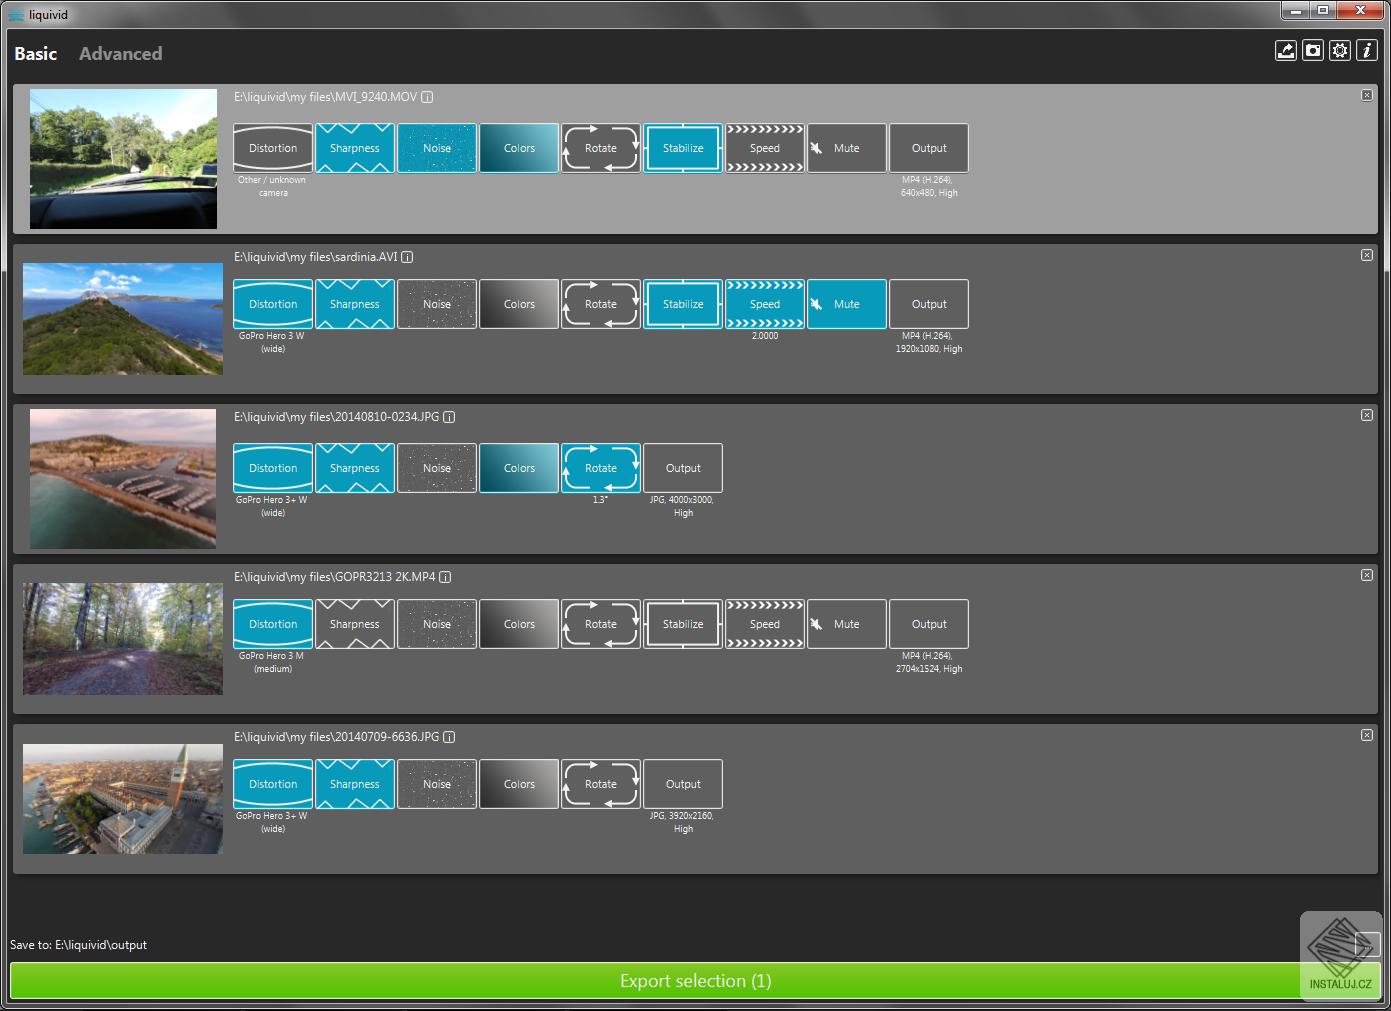The height and width of the screenshot is (1011, 1391).
Task: Toggle Distortion for MVI_9240.MOV
Action: click(x=273, y=148)
